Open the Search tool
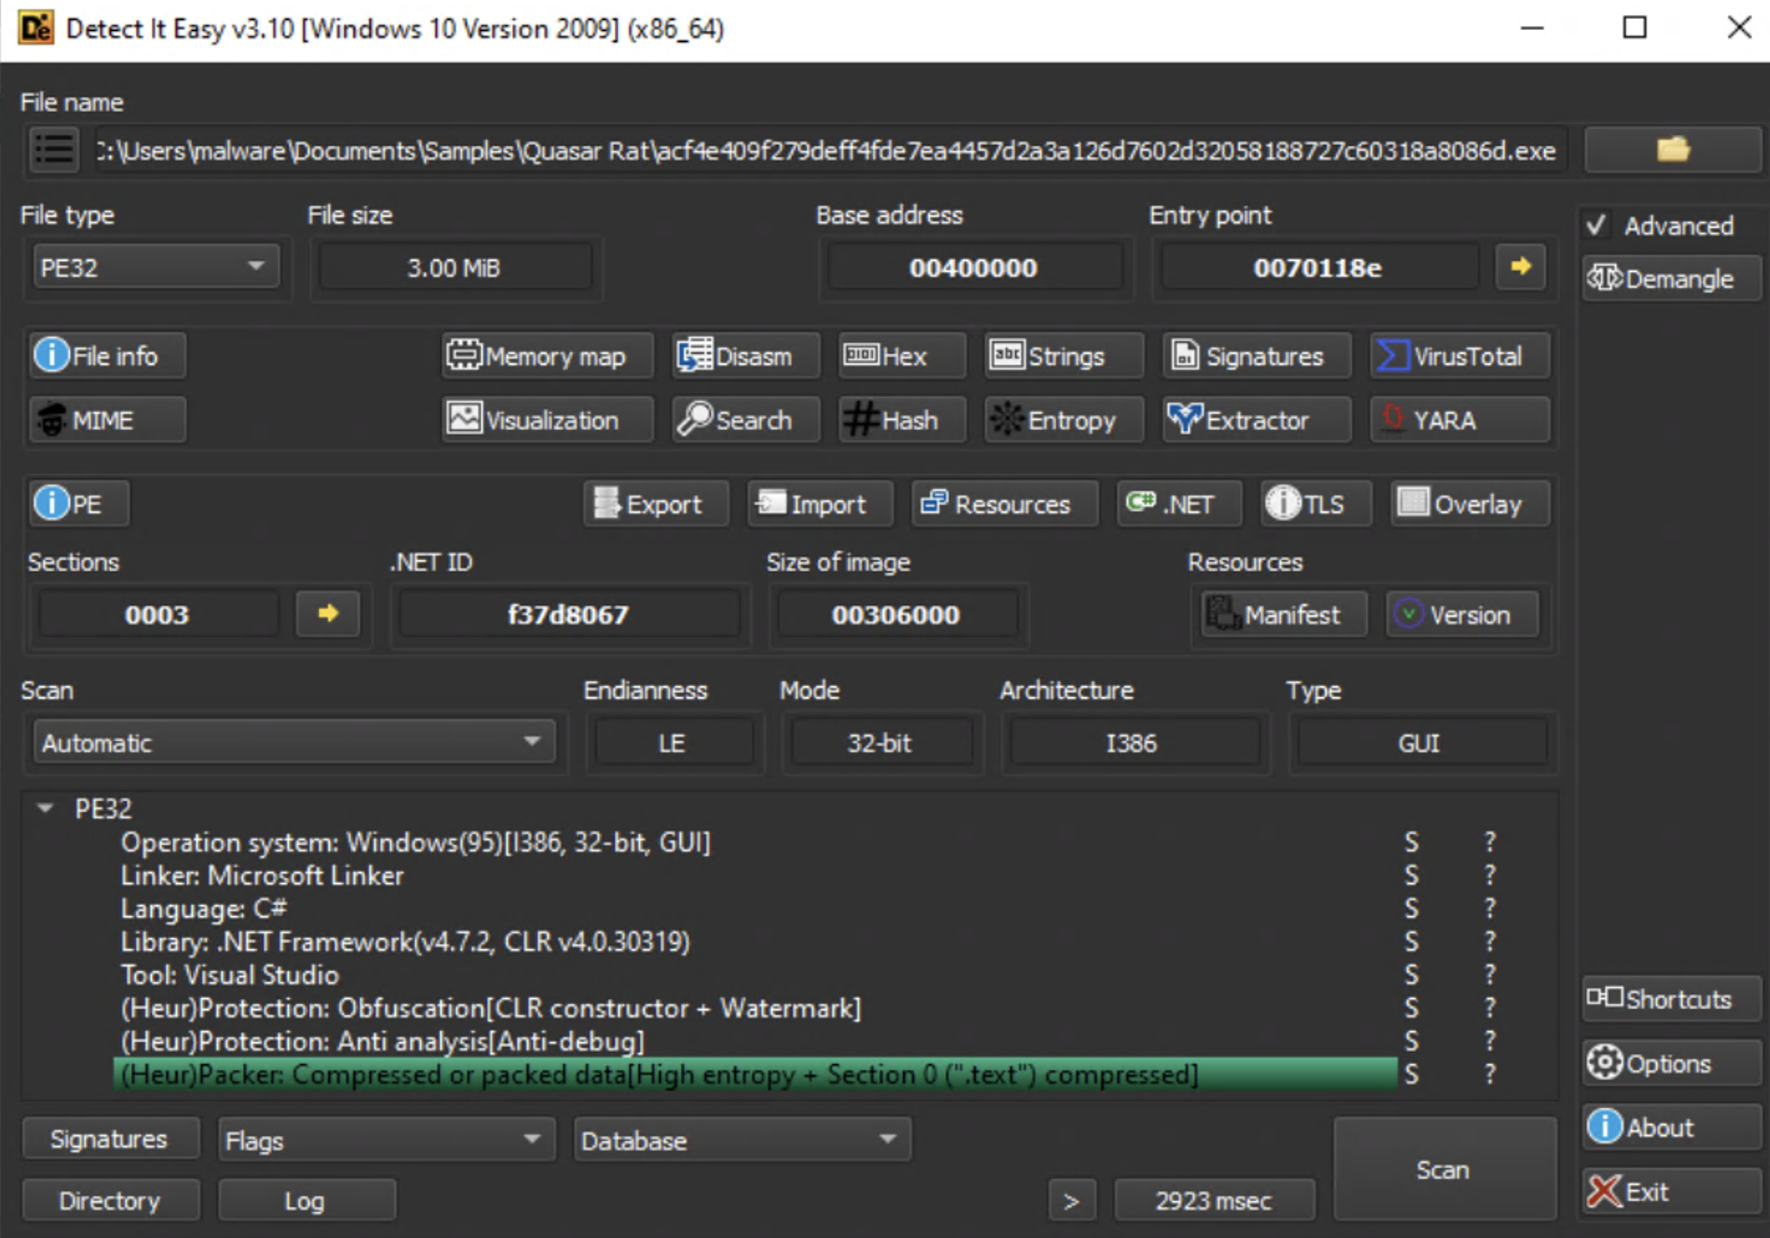Image resolution: width=1770 pixels, height=1238 pixels. click(x=746, y=420)
